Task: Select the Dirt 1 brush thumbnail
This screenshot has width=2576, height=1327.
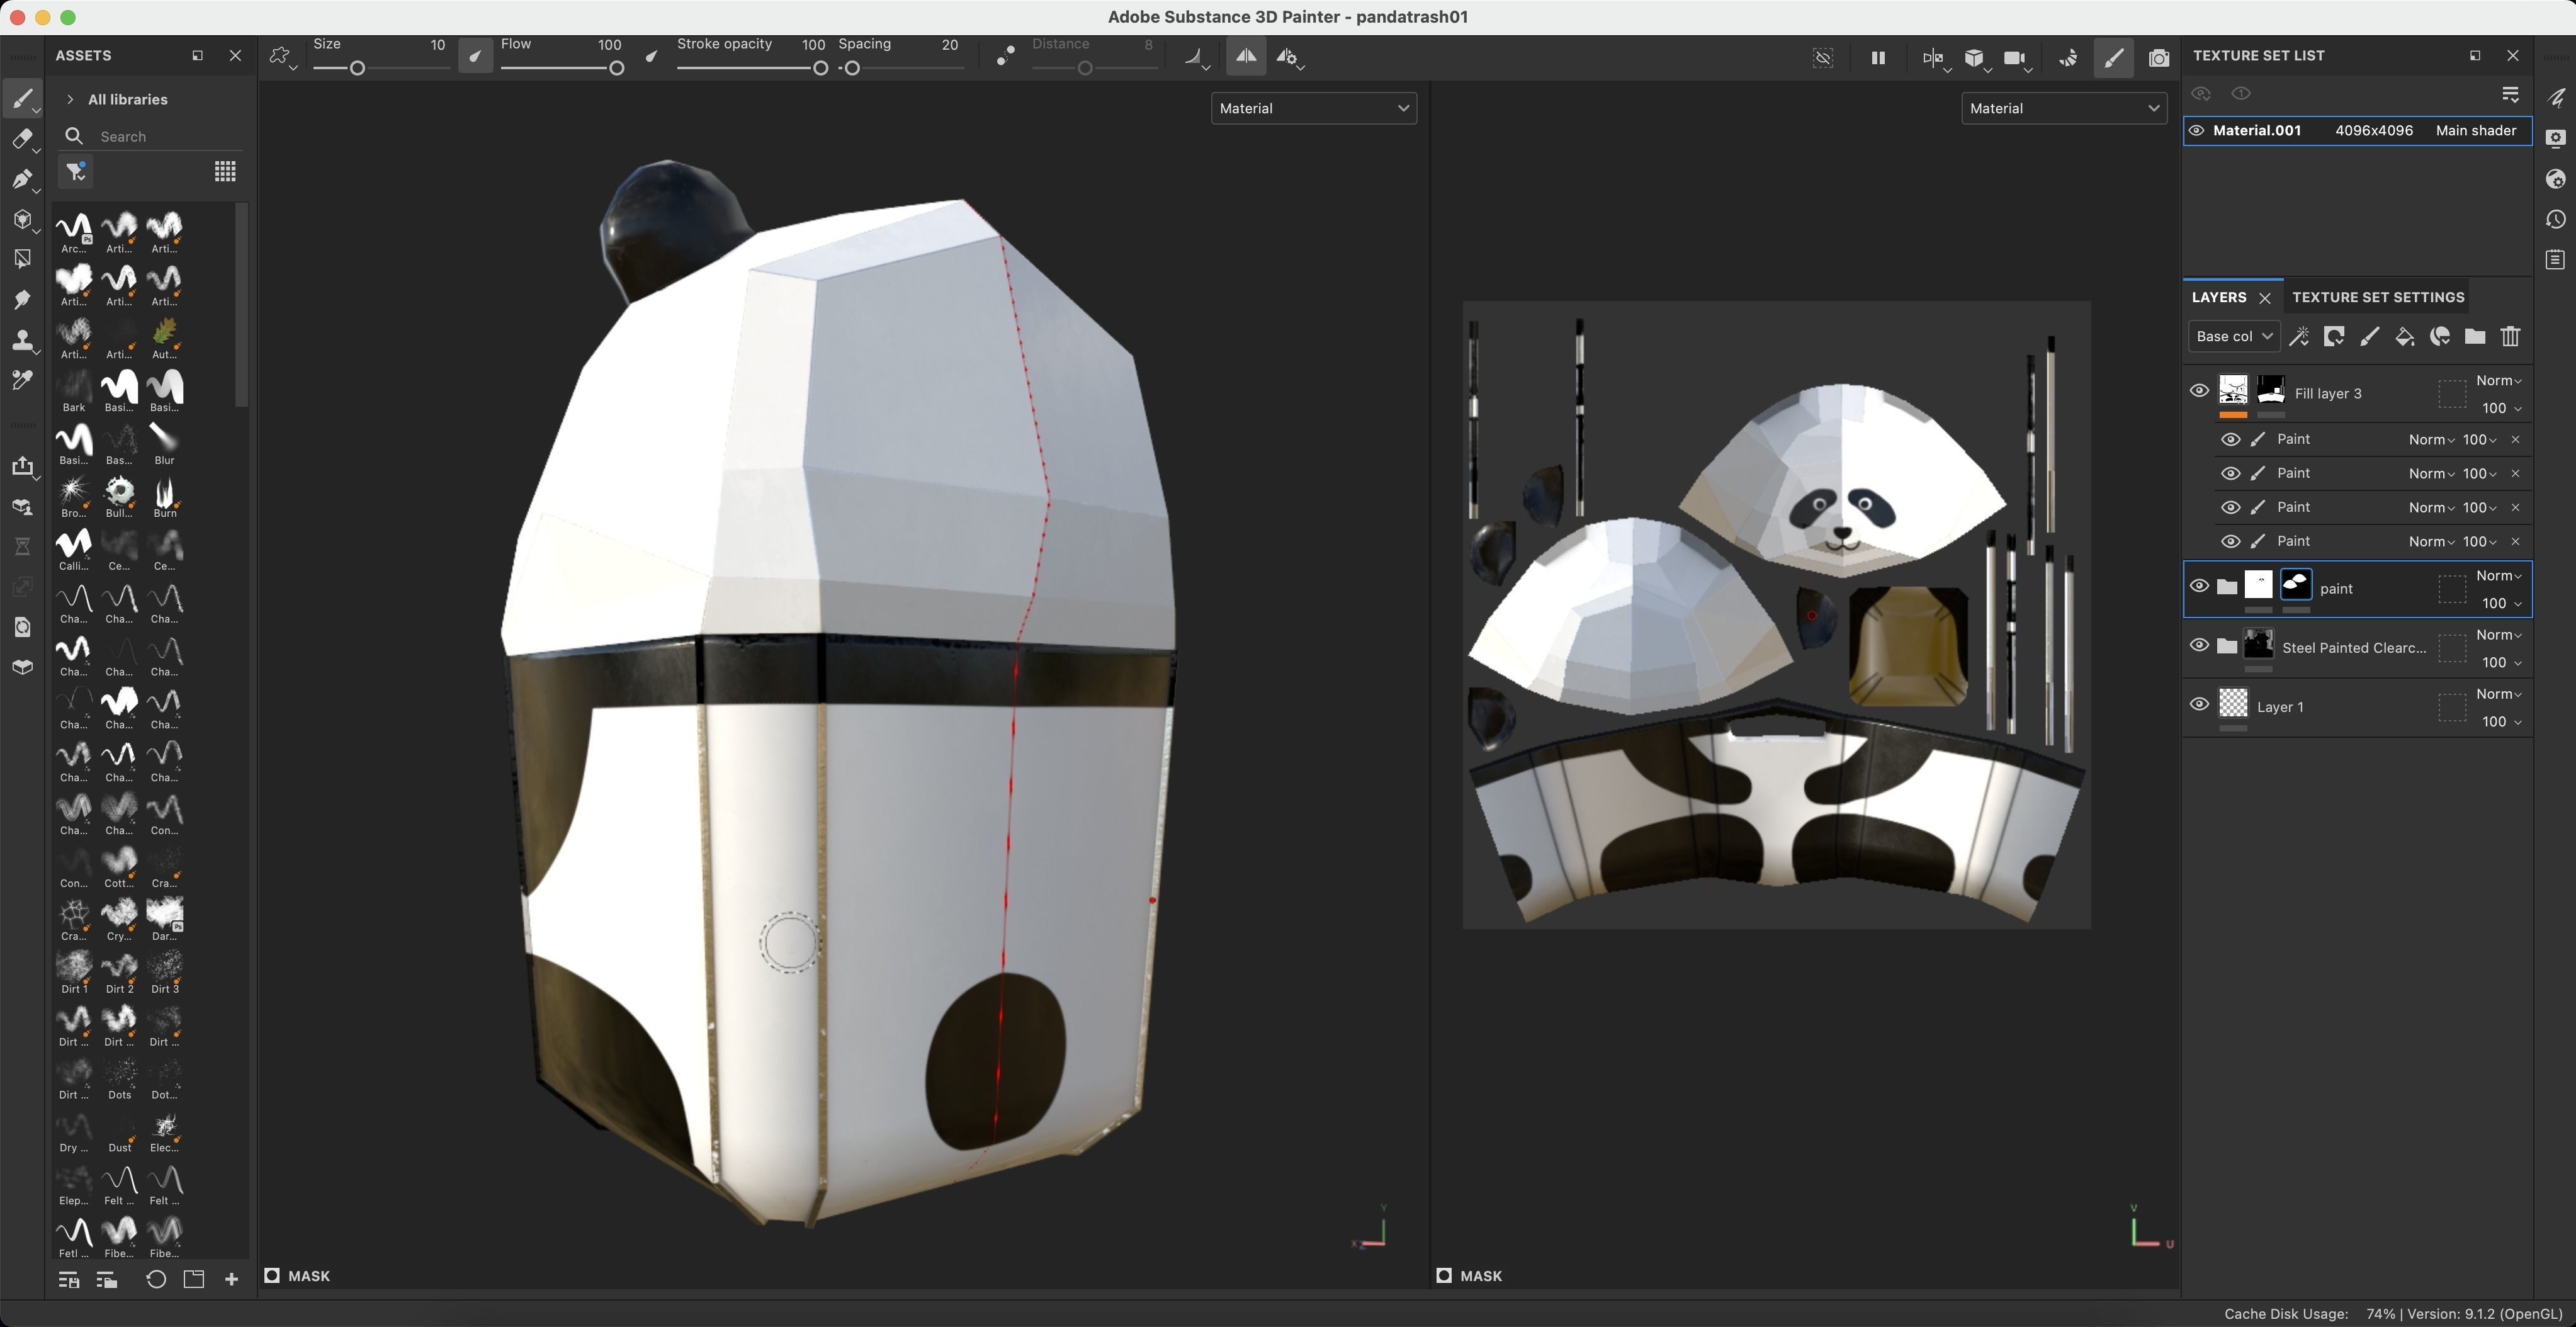Action: 74,971
